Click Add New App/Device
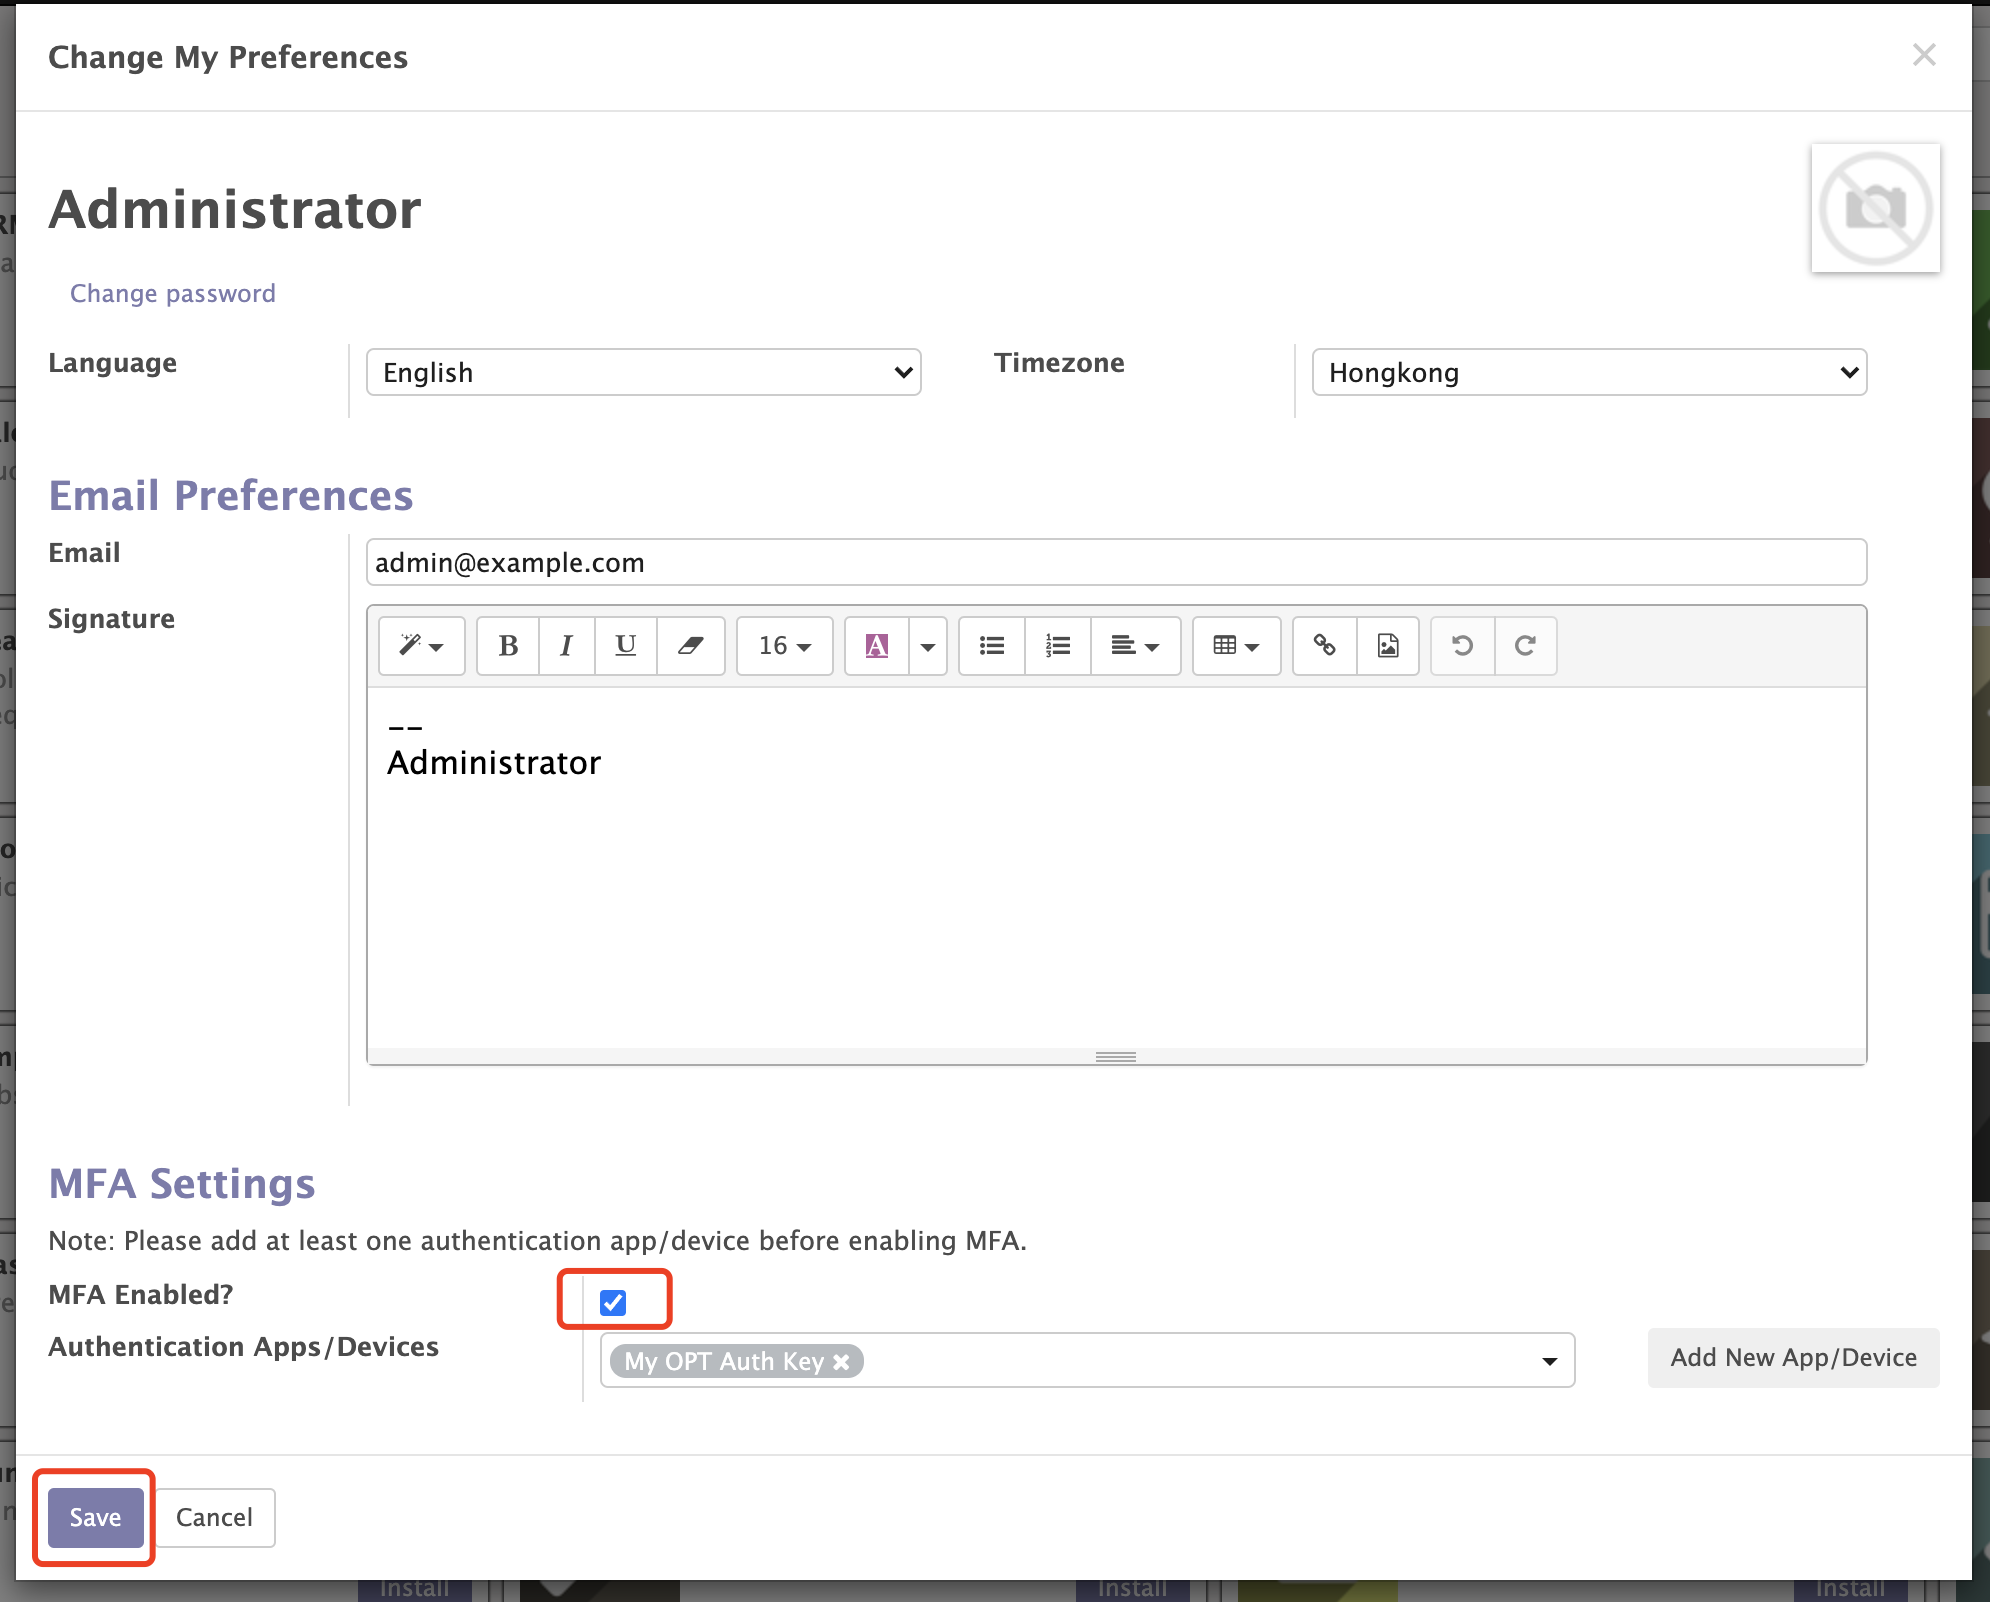The width and height of the screenshot is (1990, 1602). pyautogui.click(x=1793, y=1358)
